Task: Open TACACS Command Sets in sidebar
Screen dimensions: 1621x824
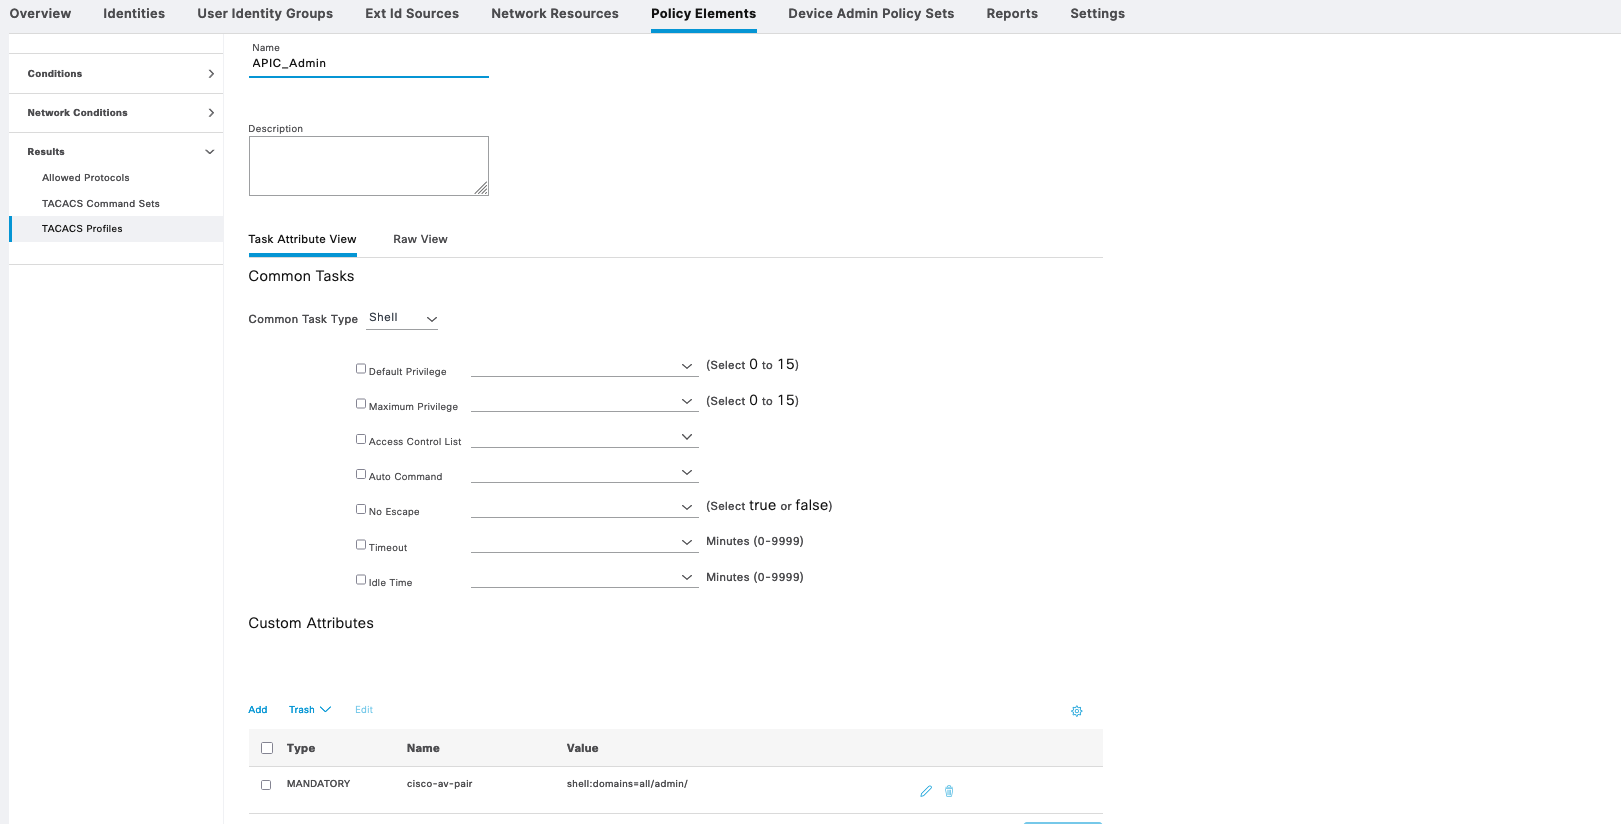Action: (101, 204)
